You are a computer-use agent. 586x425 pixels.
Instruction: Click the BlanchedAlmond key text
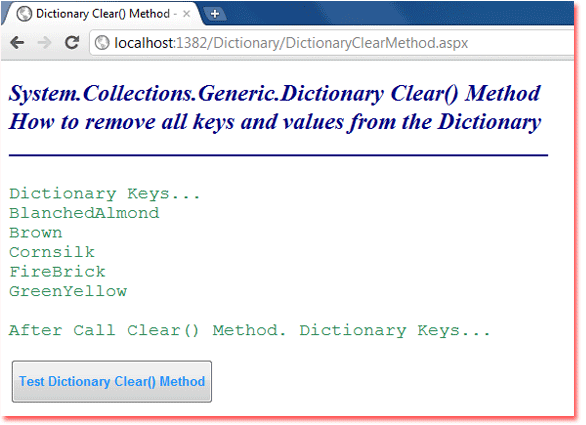pos(84,213)
